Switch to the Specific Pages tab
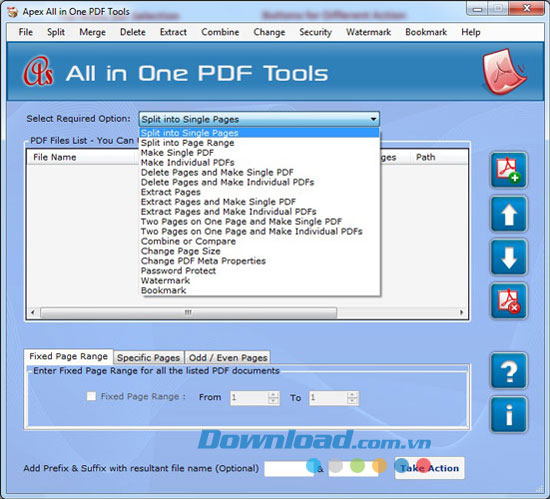 coord(148,358)
